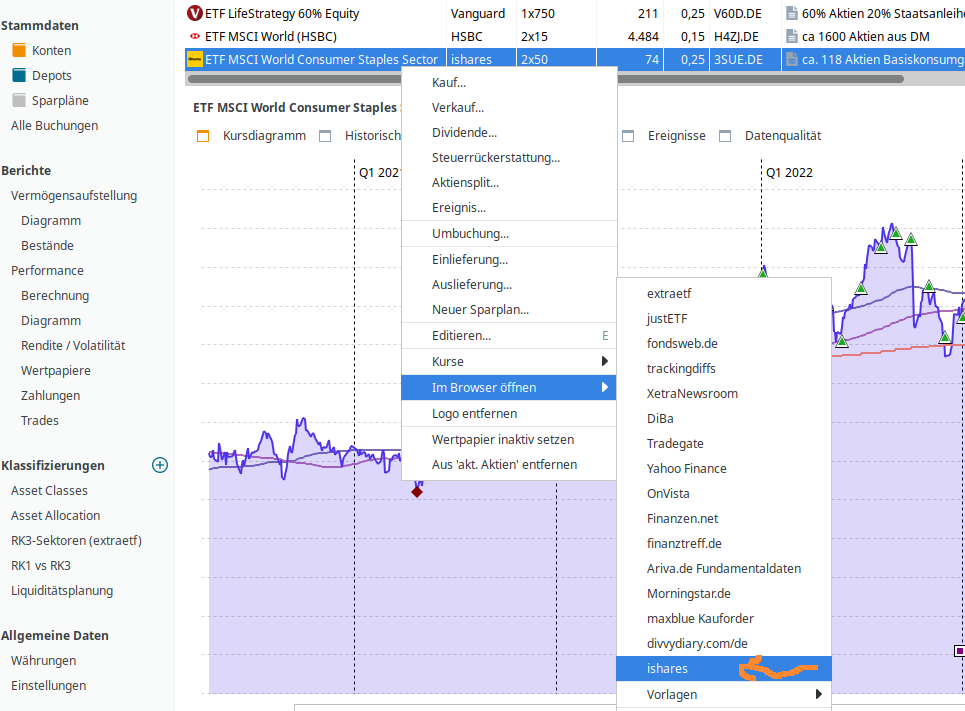The image size is (965, 711).
Task: Open trackingdiffs in browser submenu
Action: tap(724, 369)
